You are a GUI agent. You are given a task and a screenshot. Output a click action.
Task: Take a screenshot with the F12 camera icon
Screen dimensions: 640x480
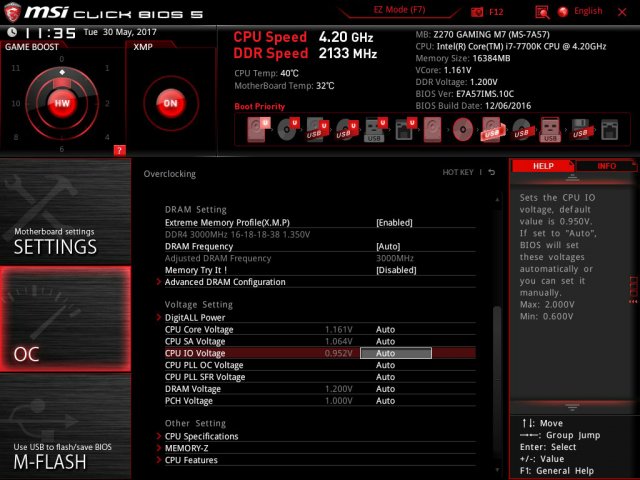tap(477, 12)
